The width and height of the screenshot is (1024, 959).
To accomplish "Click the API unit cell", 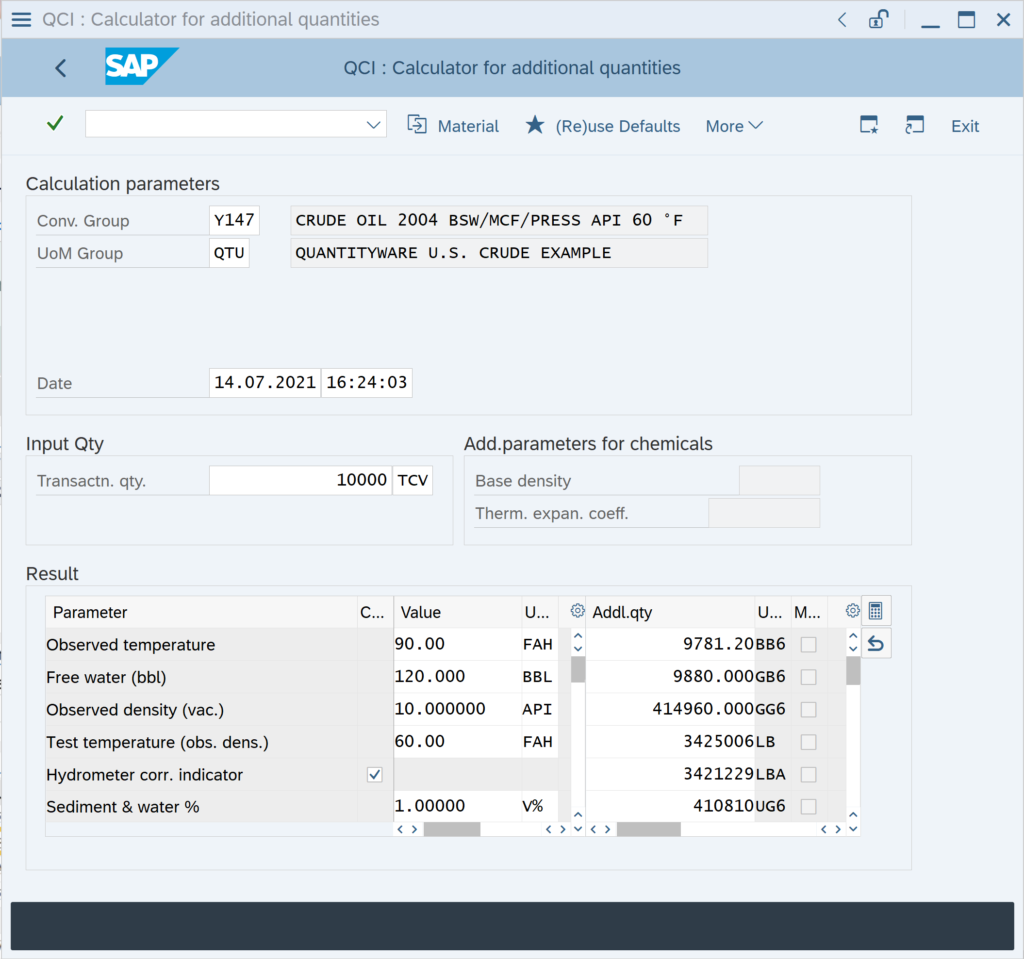I will coord(539,709).
